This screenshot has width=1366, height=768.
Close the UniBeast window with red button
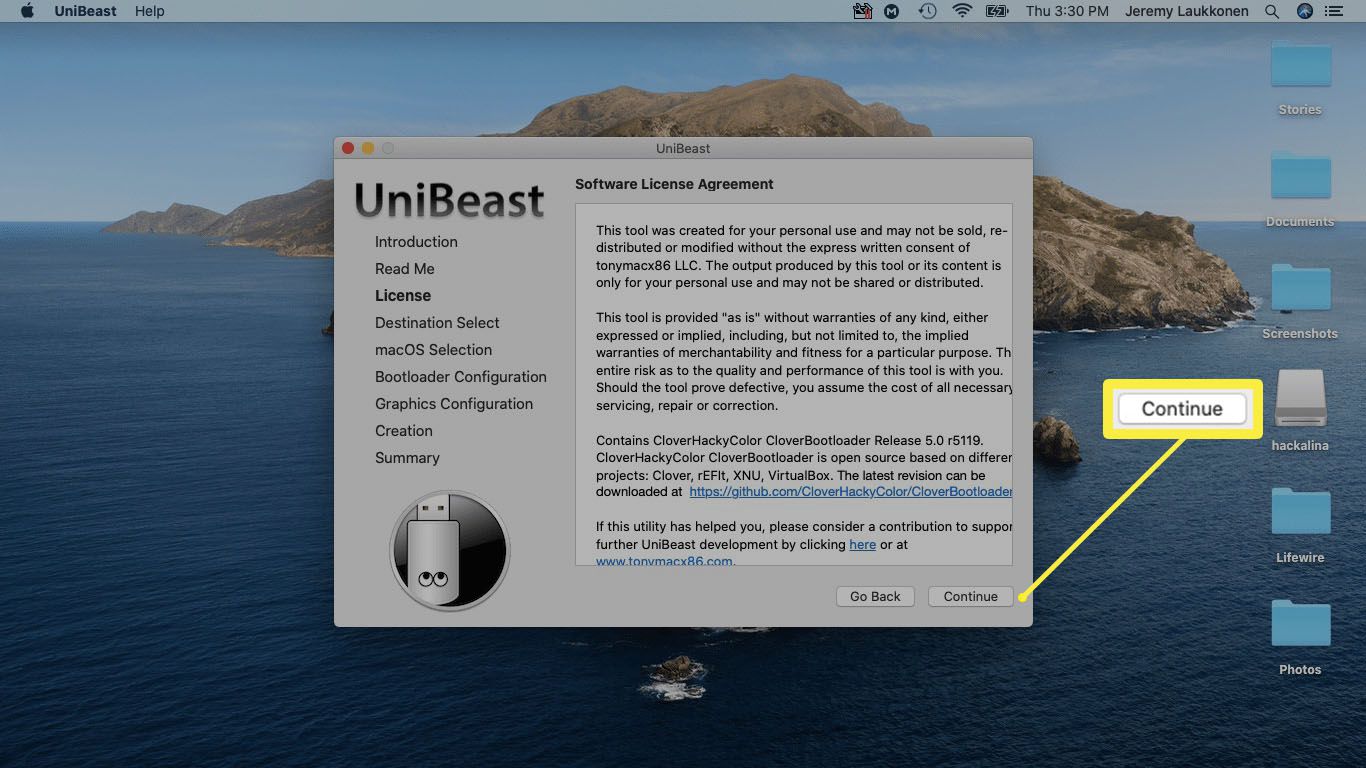pos(348,148)
